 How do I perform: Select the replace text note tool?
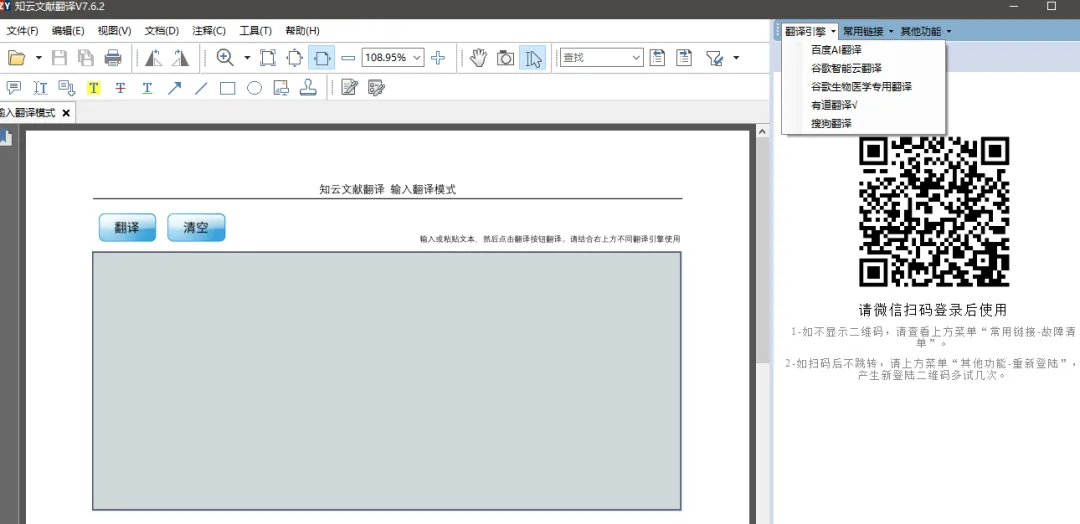point(67,88)
